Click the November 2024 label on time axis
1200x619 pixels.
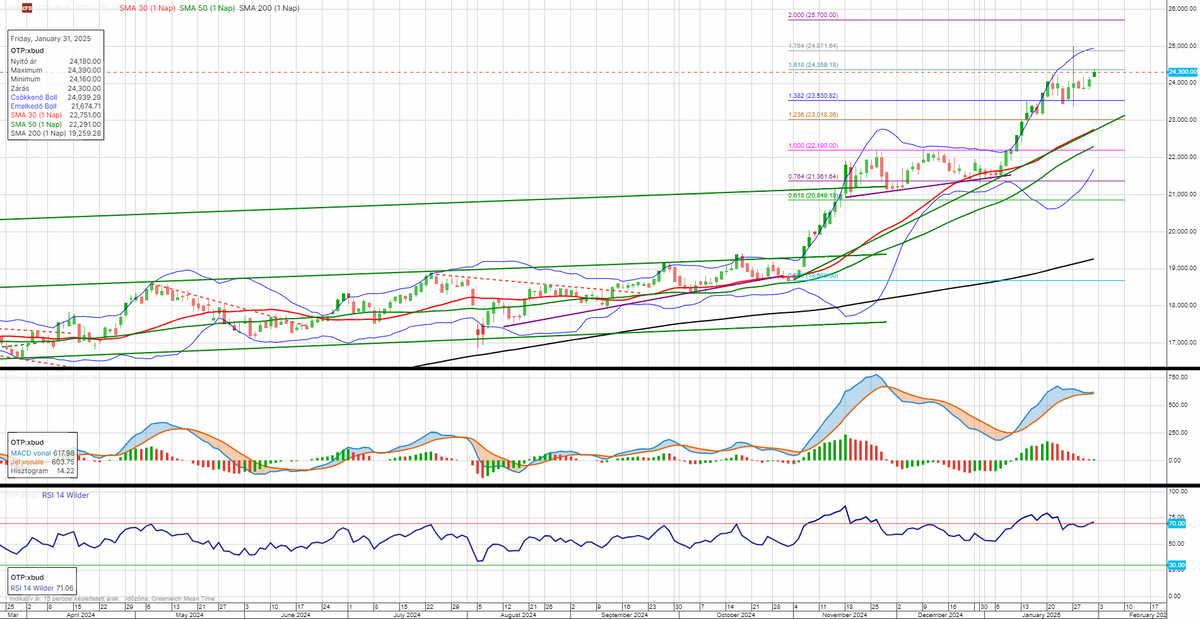(x=838, y=614)
